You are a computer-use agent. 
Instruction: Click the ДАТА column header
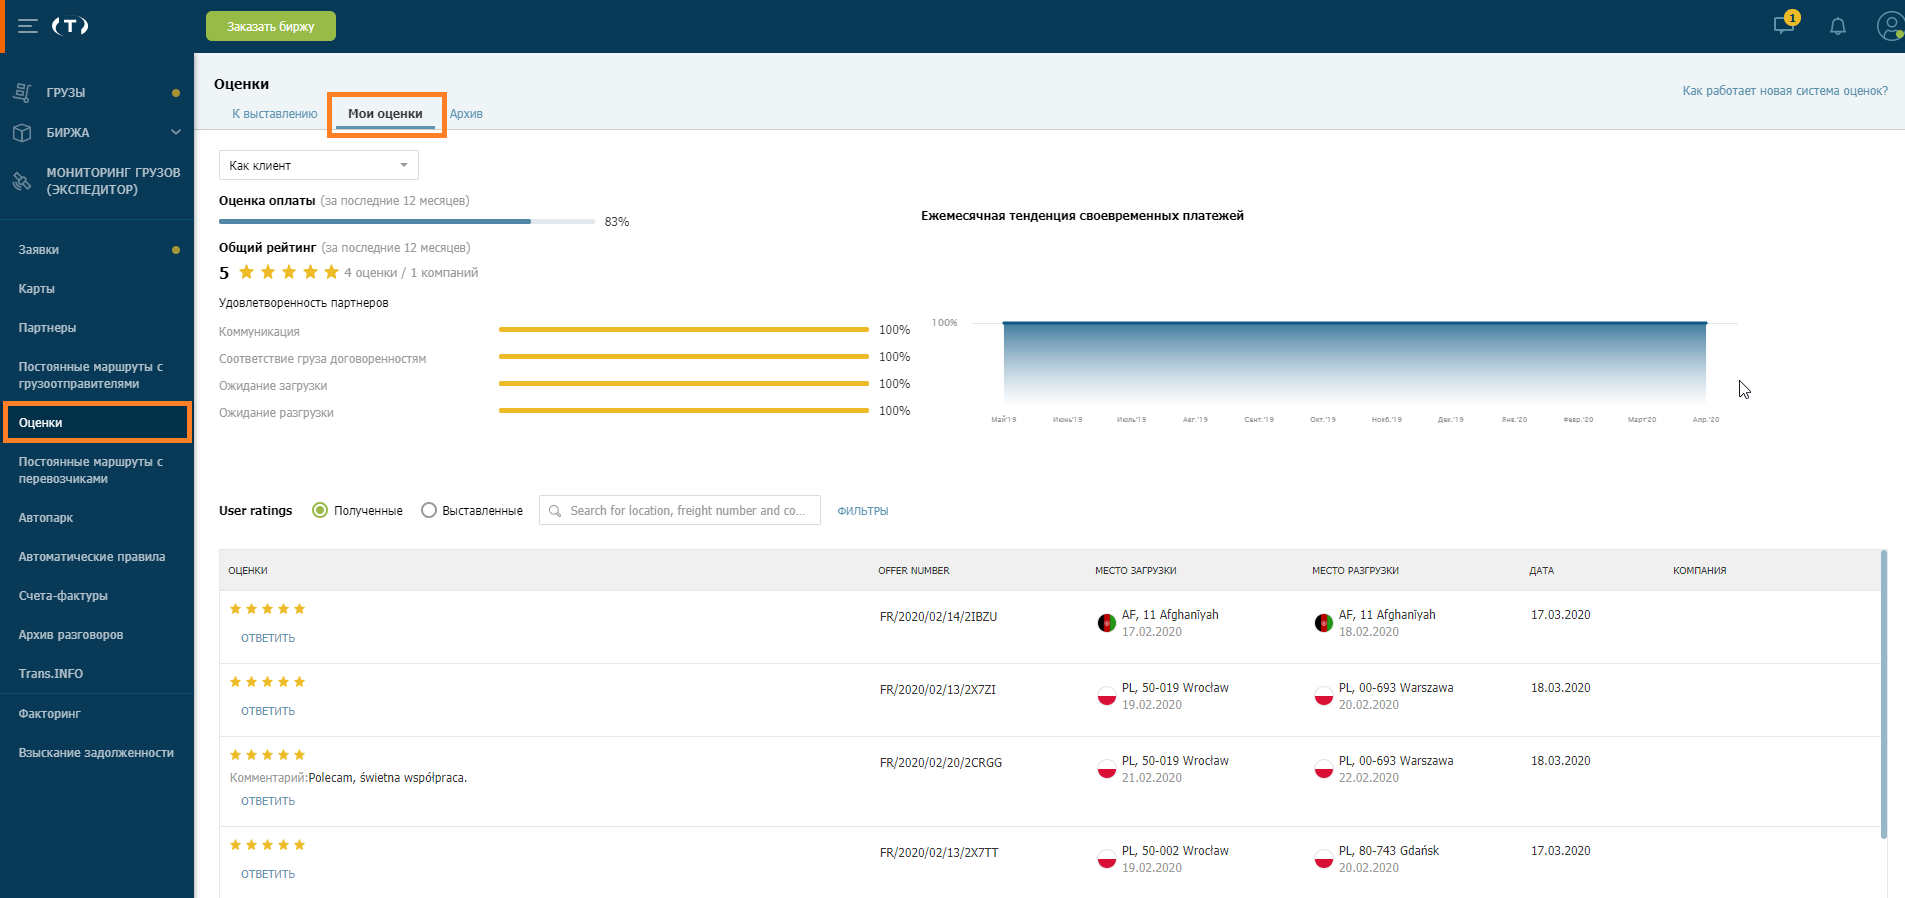tap(1542, 571)
